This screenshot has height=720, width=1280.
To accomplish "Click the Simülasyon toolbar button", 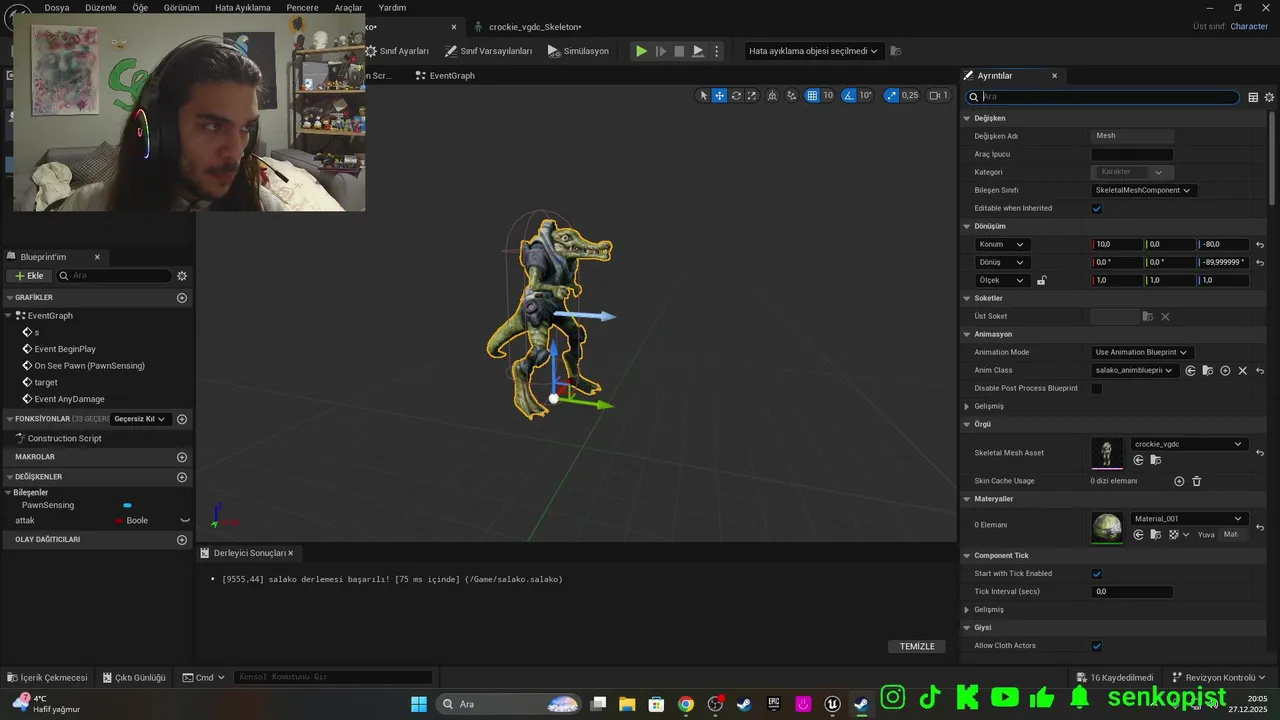I will coord(579,51).
